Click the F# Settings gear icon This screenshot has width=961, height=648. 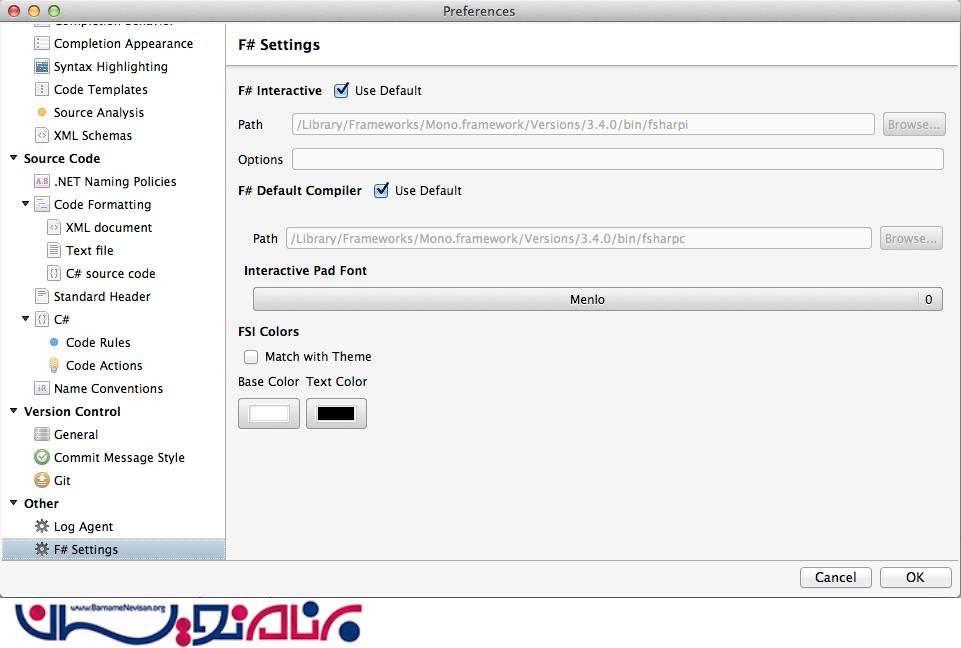[x=42, y=549]
